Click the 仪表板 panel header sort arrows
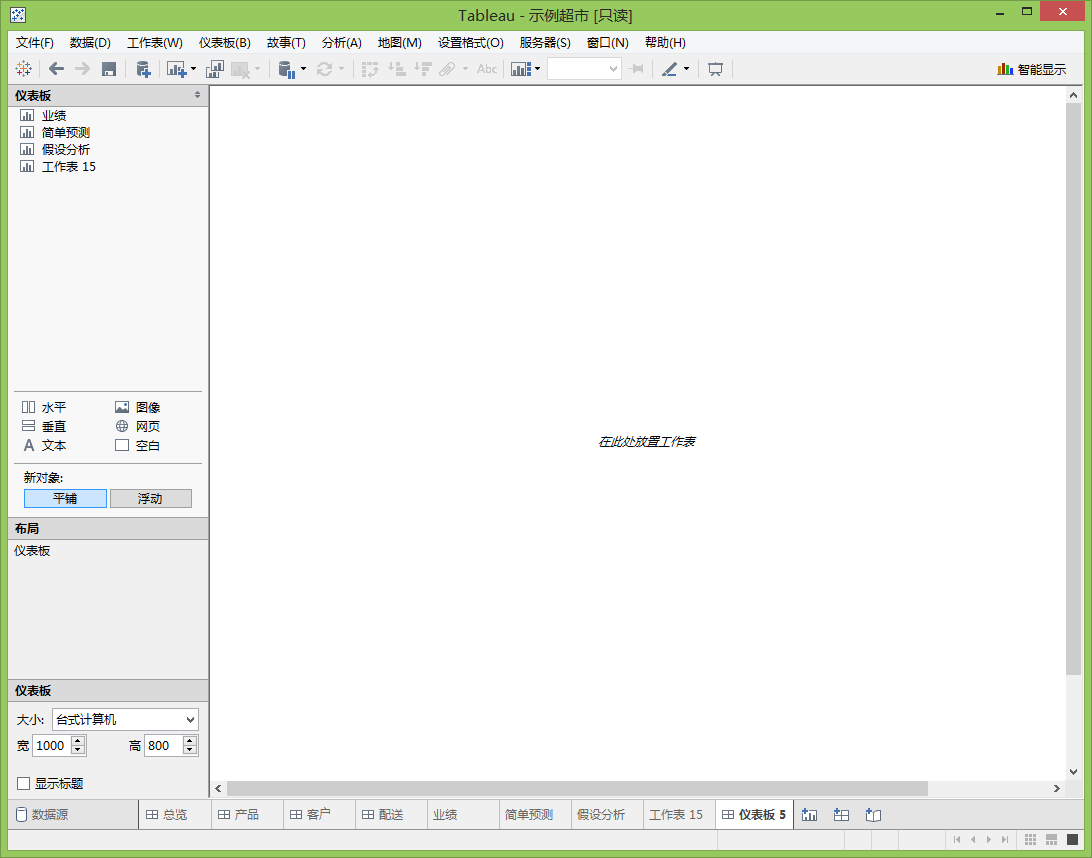The image size is (1092, 858). pos(197,95)
